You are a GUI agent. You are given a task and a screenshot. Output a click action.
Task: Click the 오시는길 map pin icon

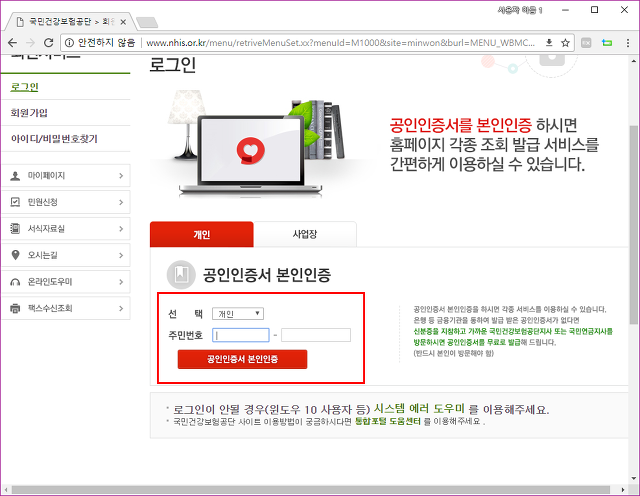pyautogui.click(x=15, y=255)
